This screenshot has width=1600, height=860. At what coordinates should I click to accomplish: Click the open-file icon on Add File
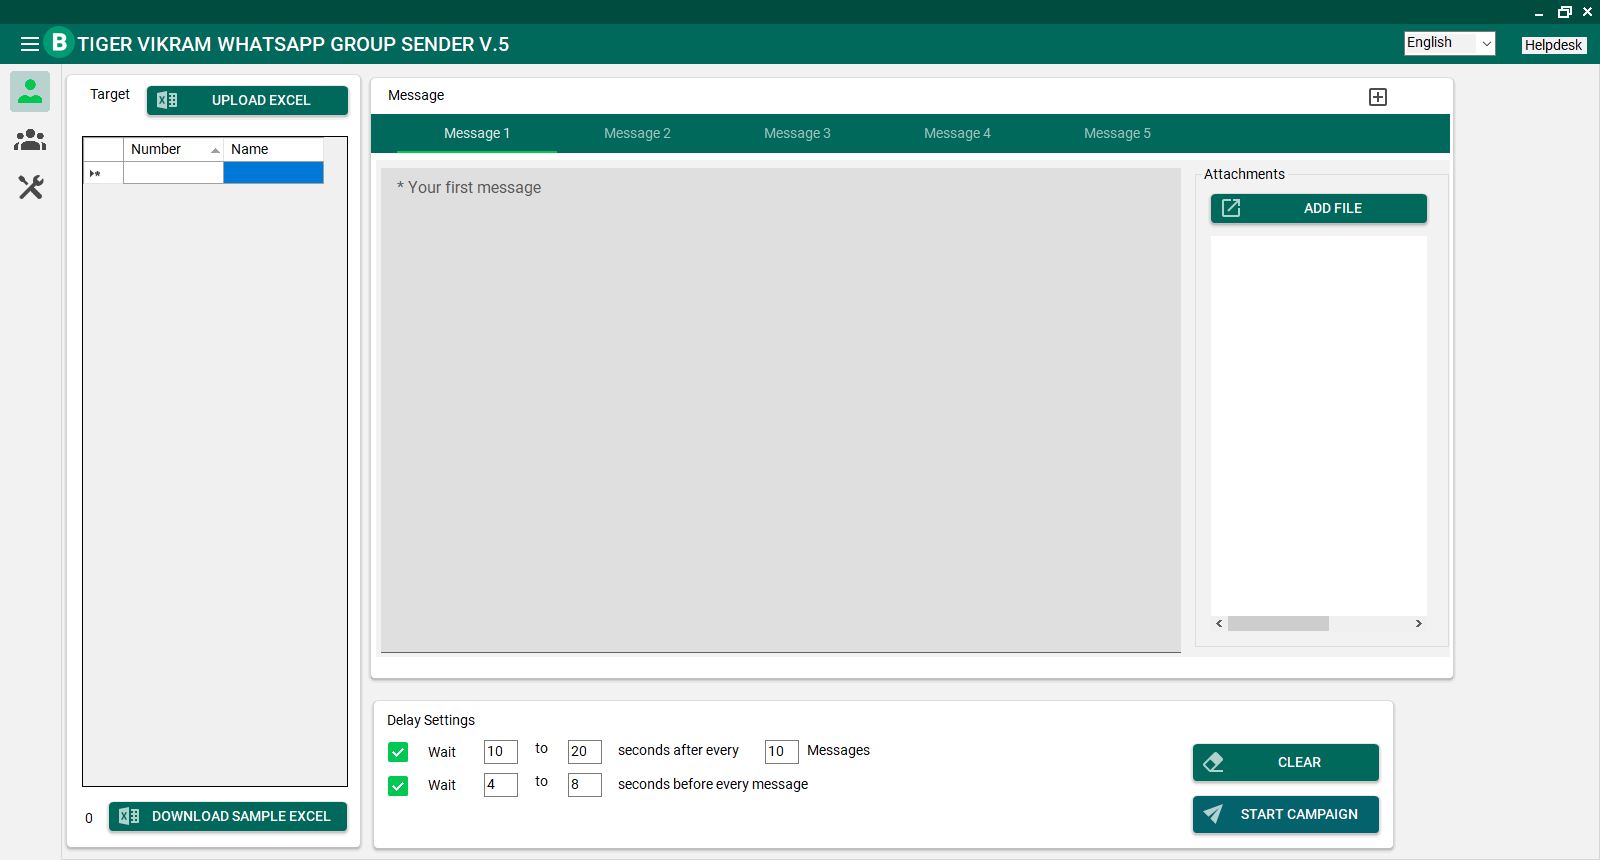click(1231, 208)
